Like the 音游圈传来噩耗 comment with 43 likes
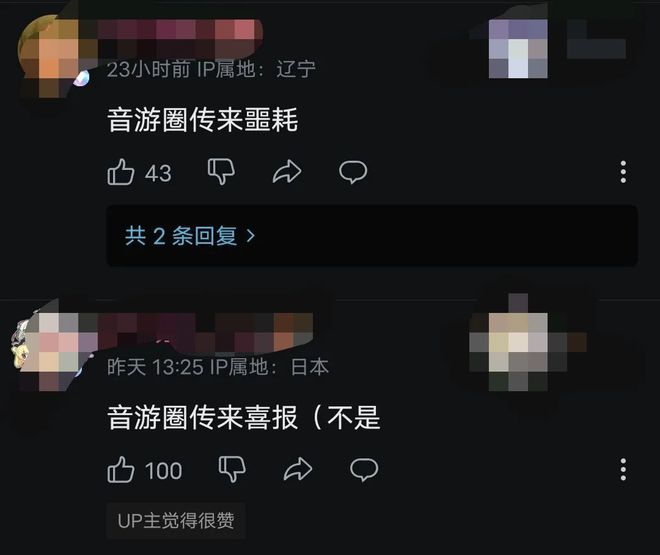 point(121,172)
